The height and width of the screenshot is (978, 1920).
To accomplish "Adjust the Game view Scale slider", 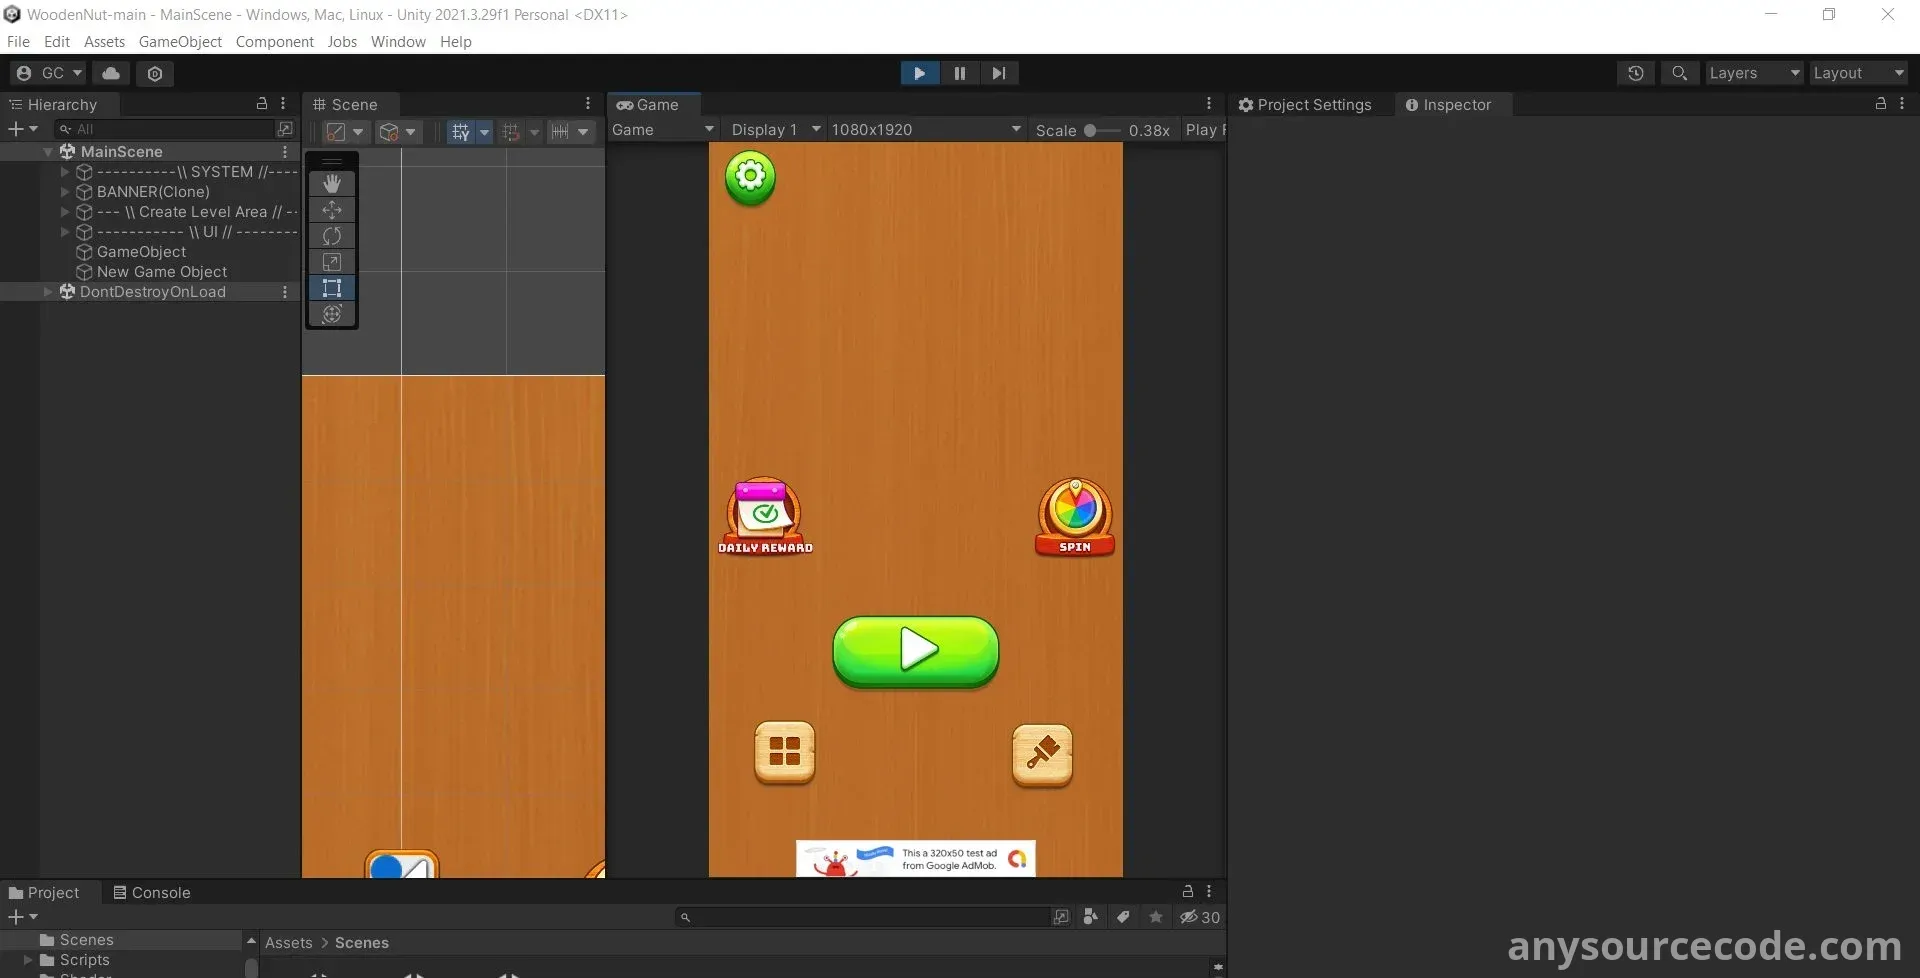I will click(x=1091, y=130).
